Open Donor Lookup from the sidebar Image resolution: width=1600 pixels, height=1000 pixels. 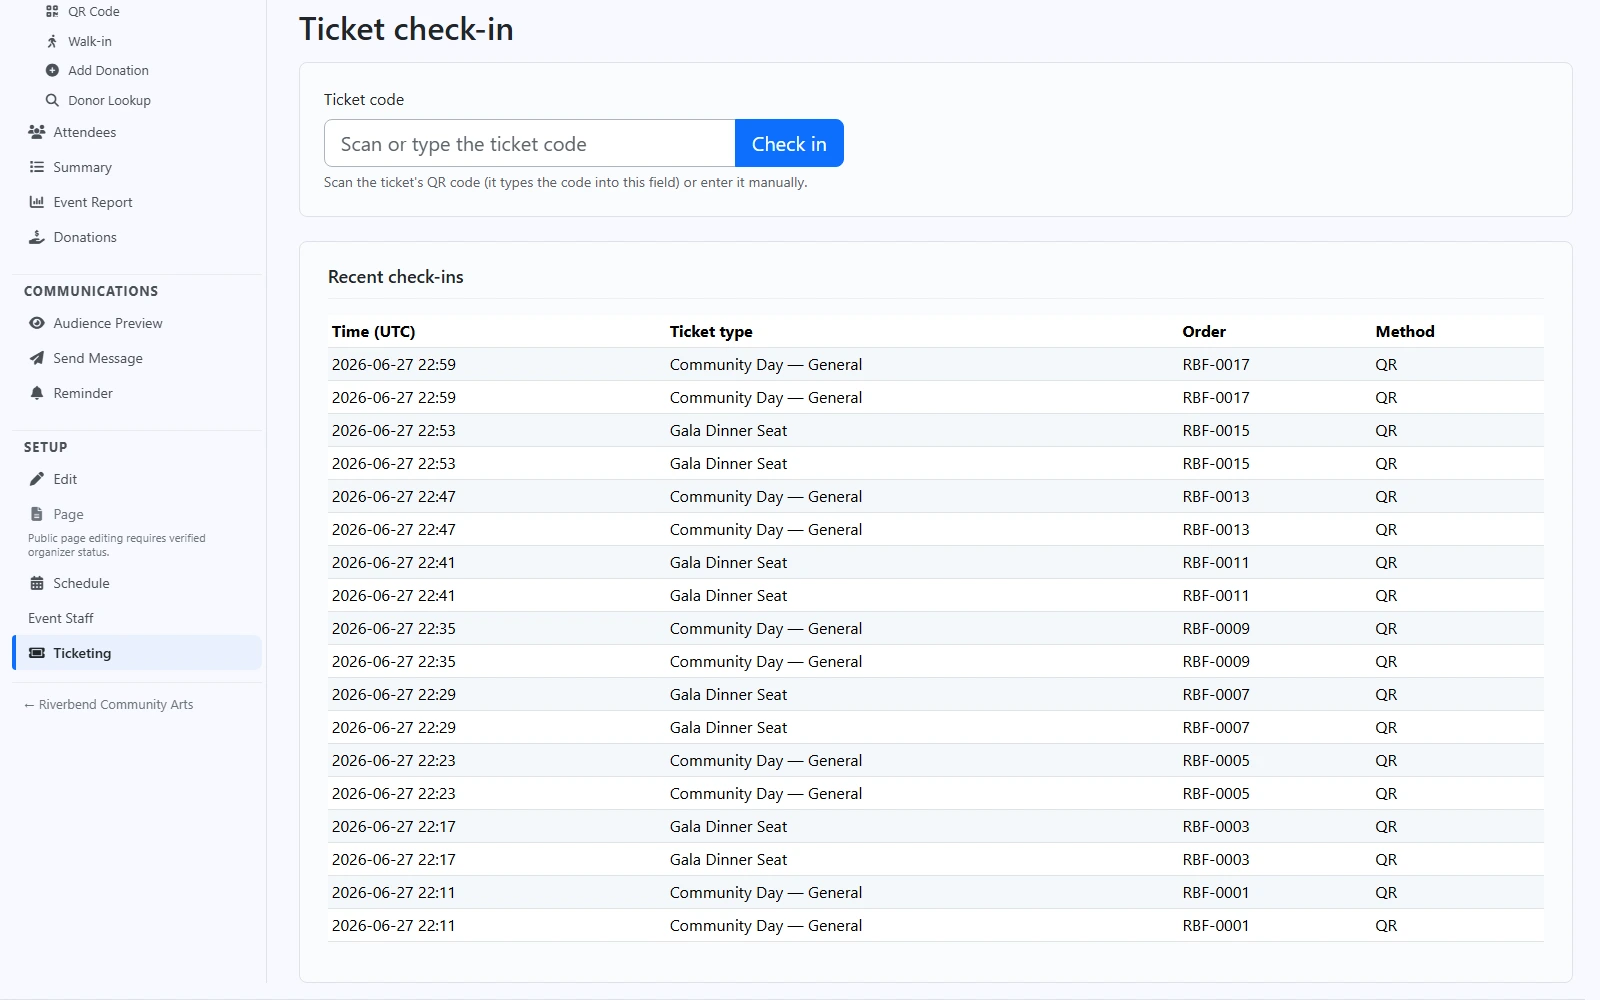pyautogui.click(x=109, y=100)
